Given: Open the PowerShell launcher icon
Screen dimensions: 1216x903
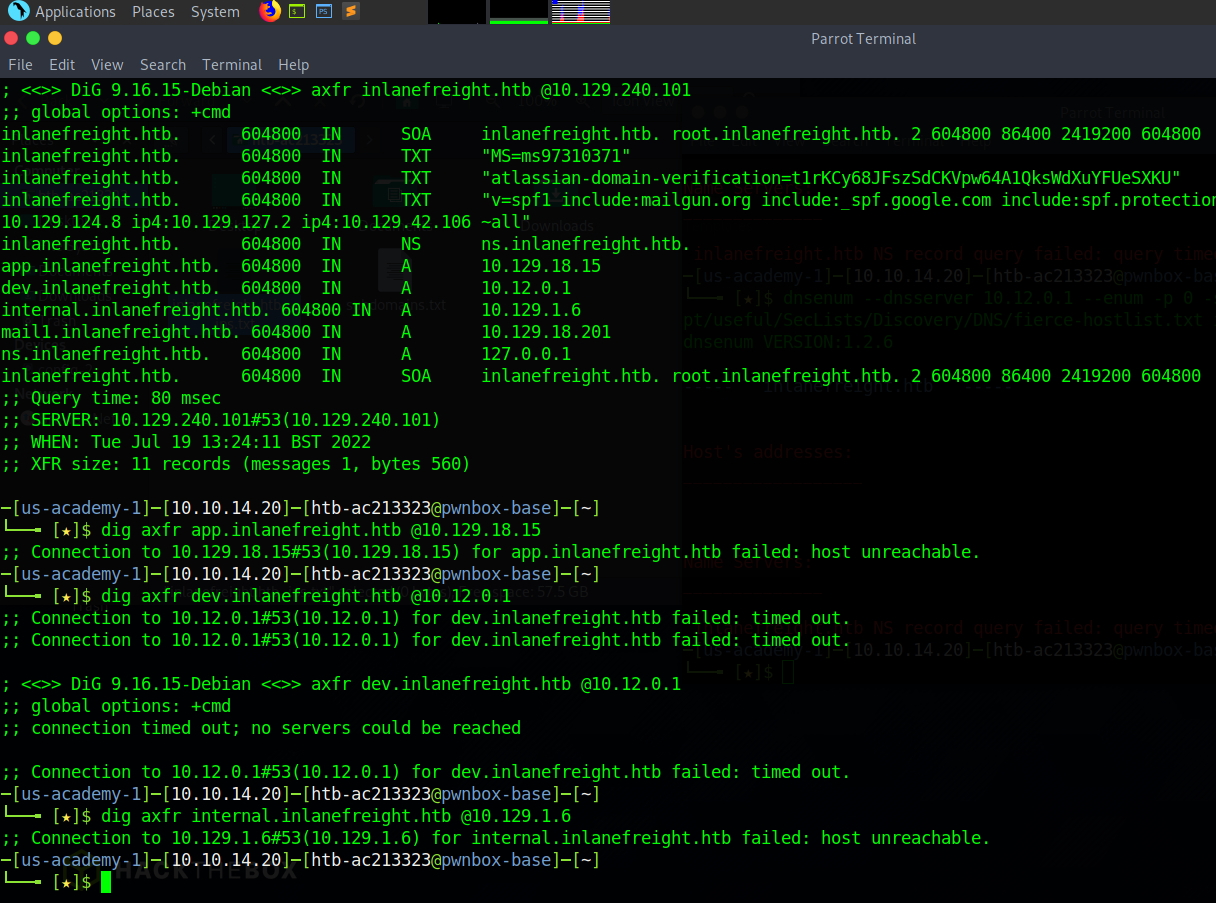Looking at the screenshot, I should pyautogui.click(x=323, y=12).
